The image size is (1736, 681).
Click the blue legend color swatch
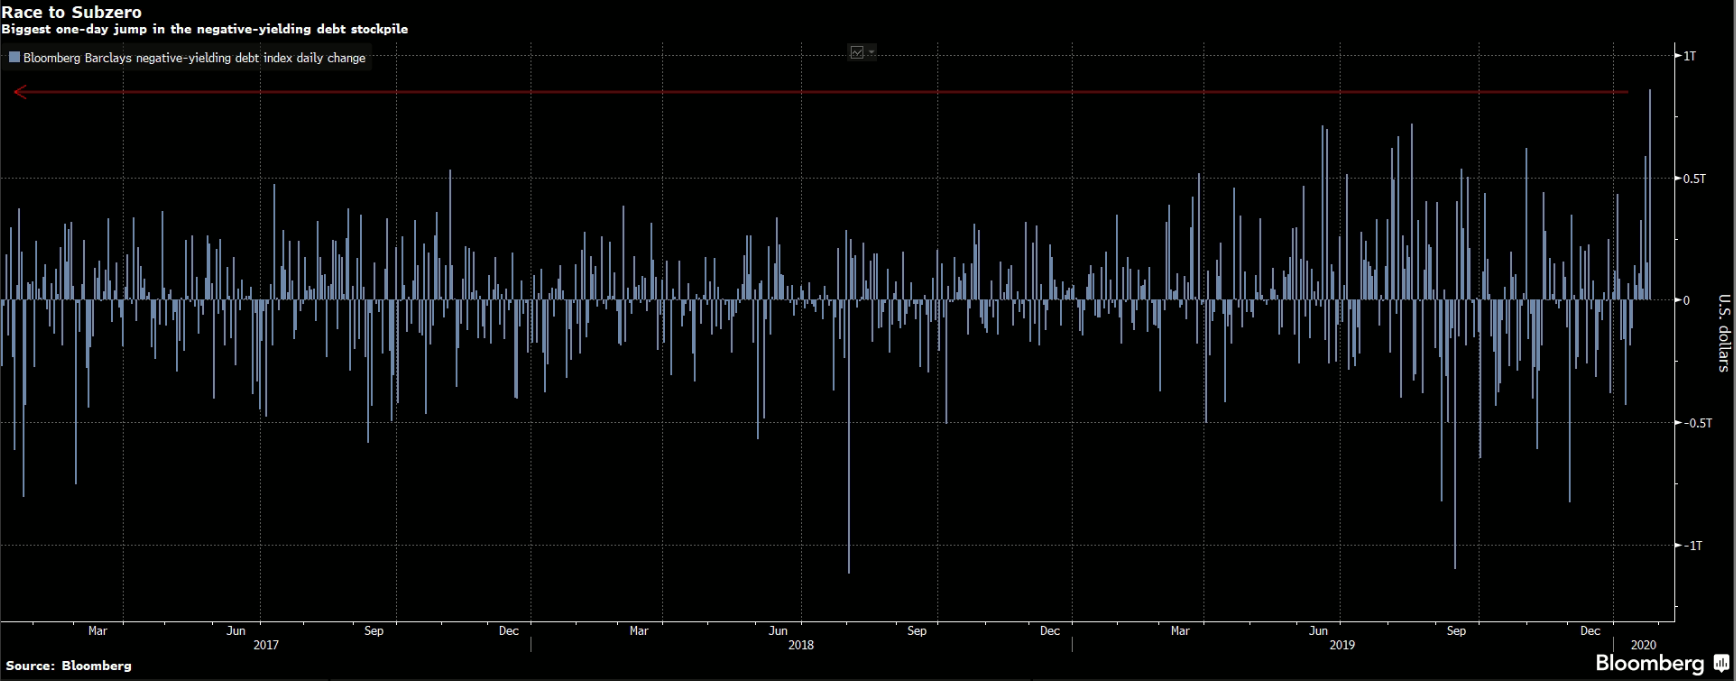coord(14,58)
